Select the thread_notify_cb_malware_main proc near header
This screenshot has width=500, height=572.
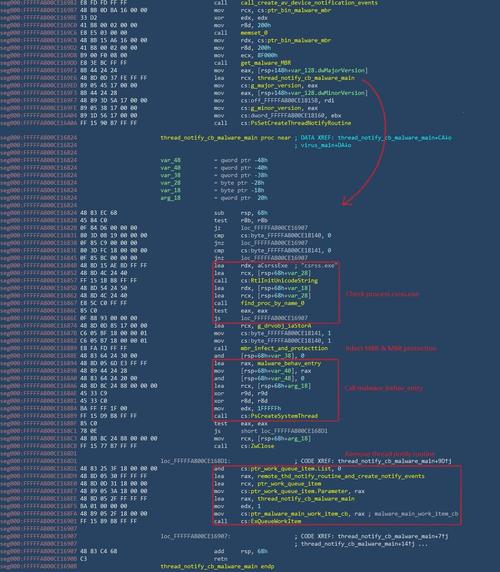pyautogui.click(x=226, y=138)
